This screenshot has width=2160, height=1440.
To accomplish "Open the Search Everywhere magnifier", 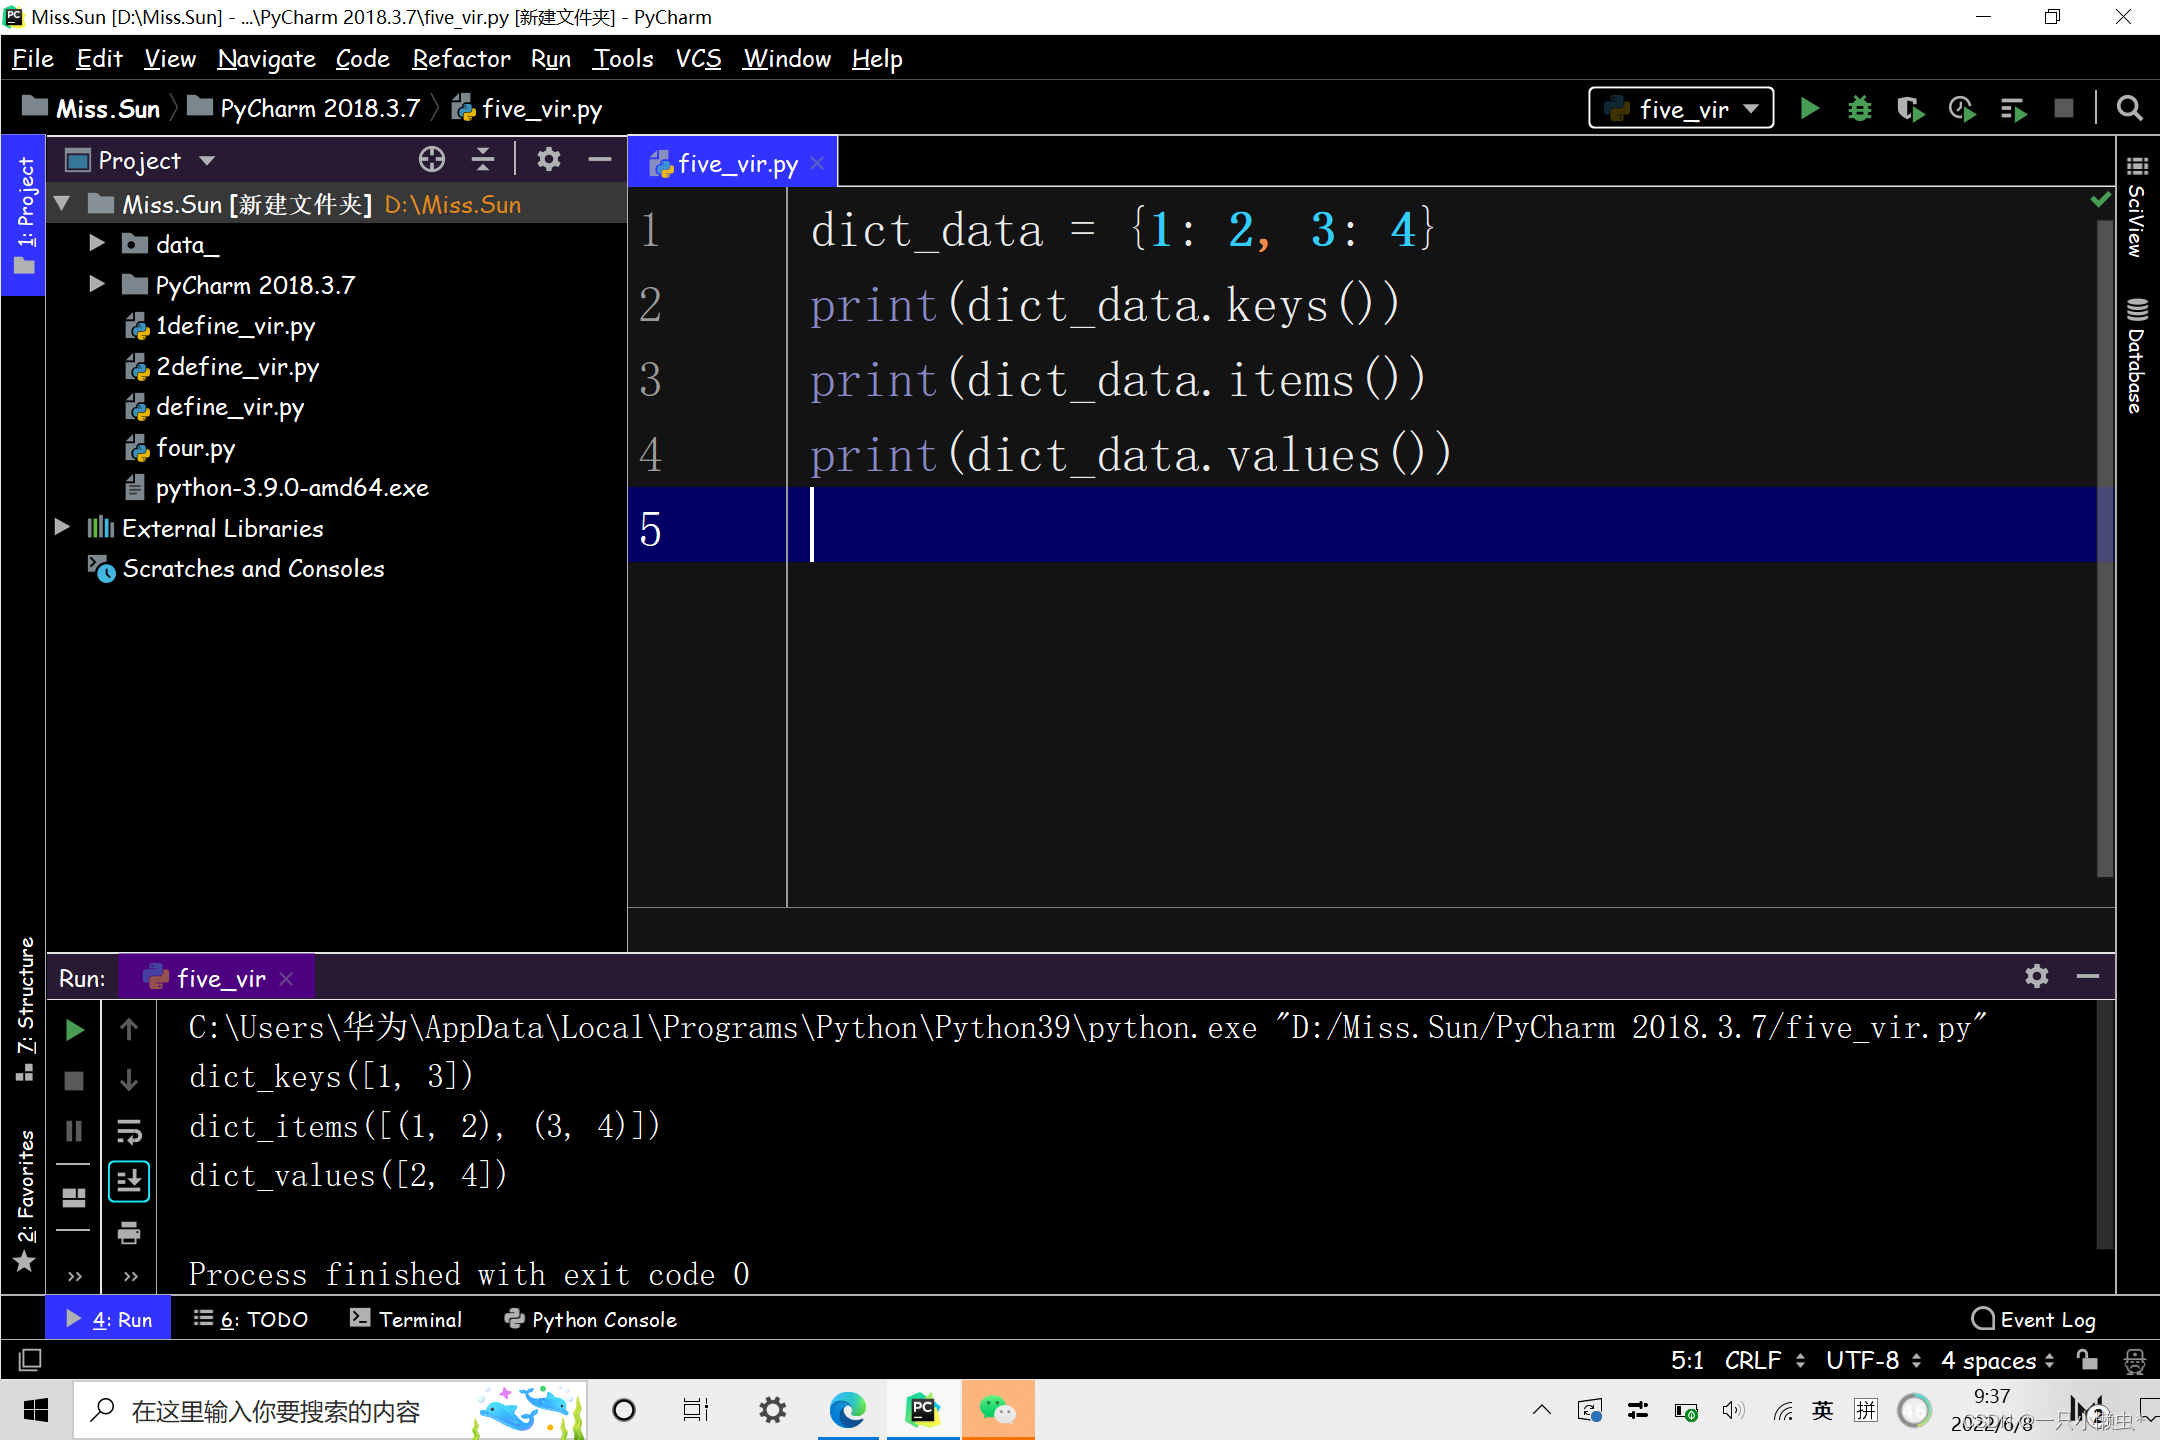I will [2129, 108].
